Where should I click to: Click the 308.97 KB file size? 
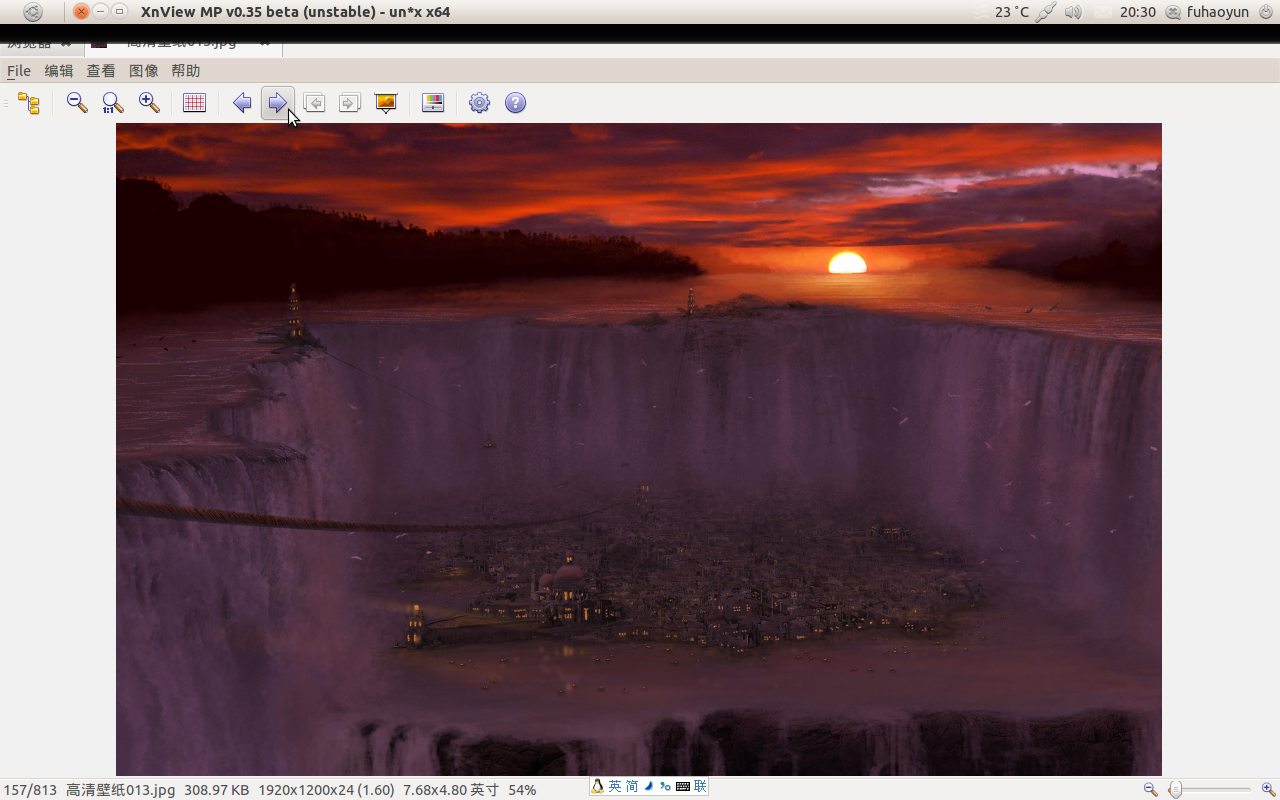click(217, 790)
